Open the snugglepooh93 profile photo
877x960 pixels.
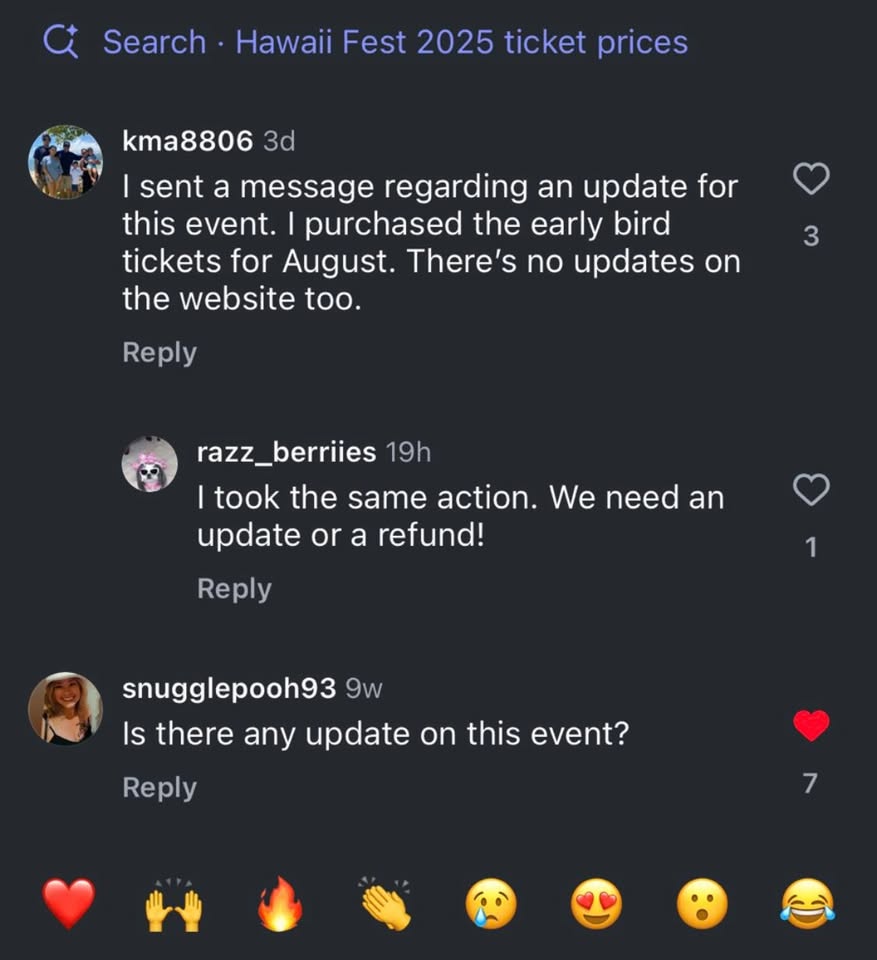(x=65, y=709)
